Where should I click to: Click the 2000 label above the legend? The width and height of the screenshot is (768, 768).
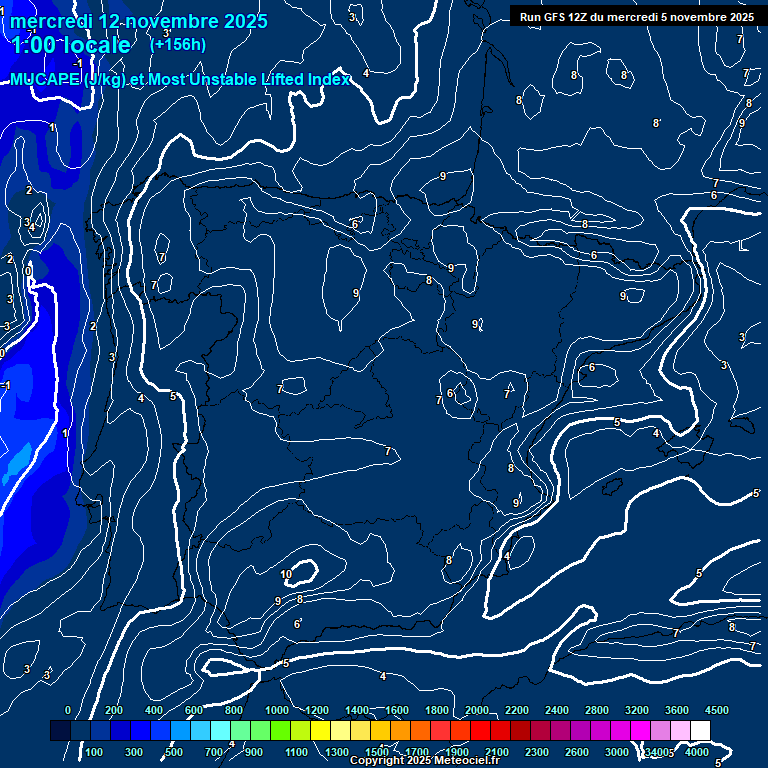(477, 710)
